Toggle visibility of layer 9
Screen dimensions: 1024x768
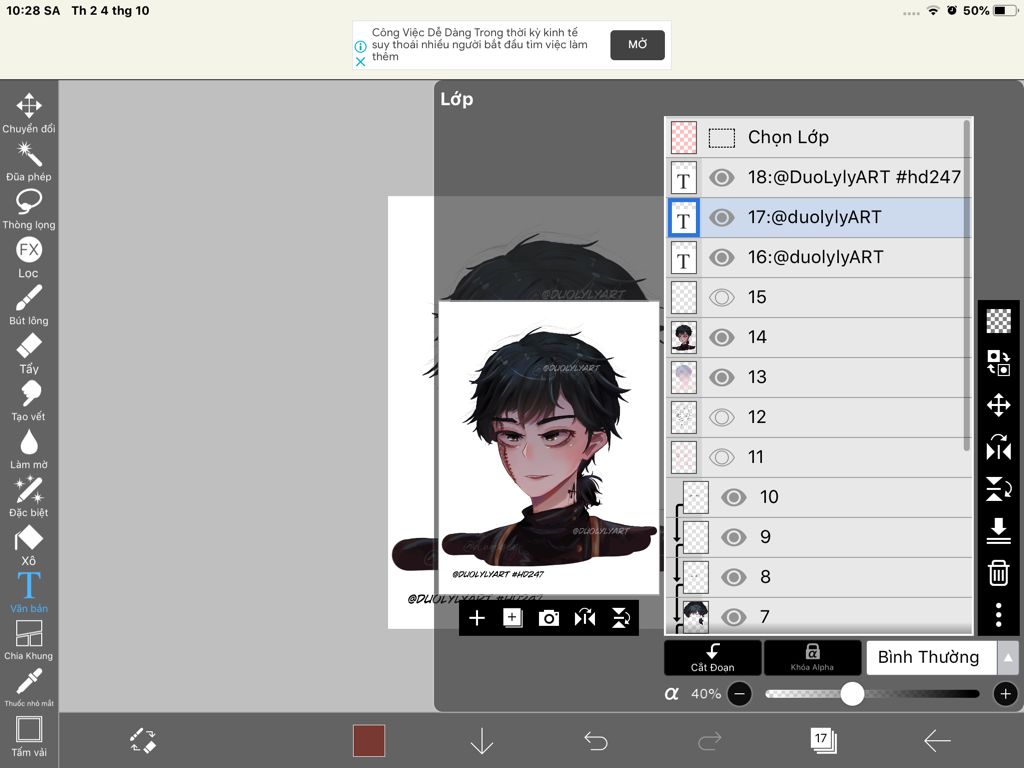click(x=733, y=537)
